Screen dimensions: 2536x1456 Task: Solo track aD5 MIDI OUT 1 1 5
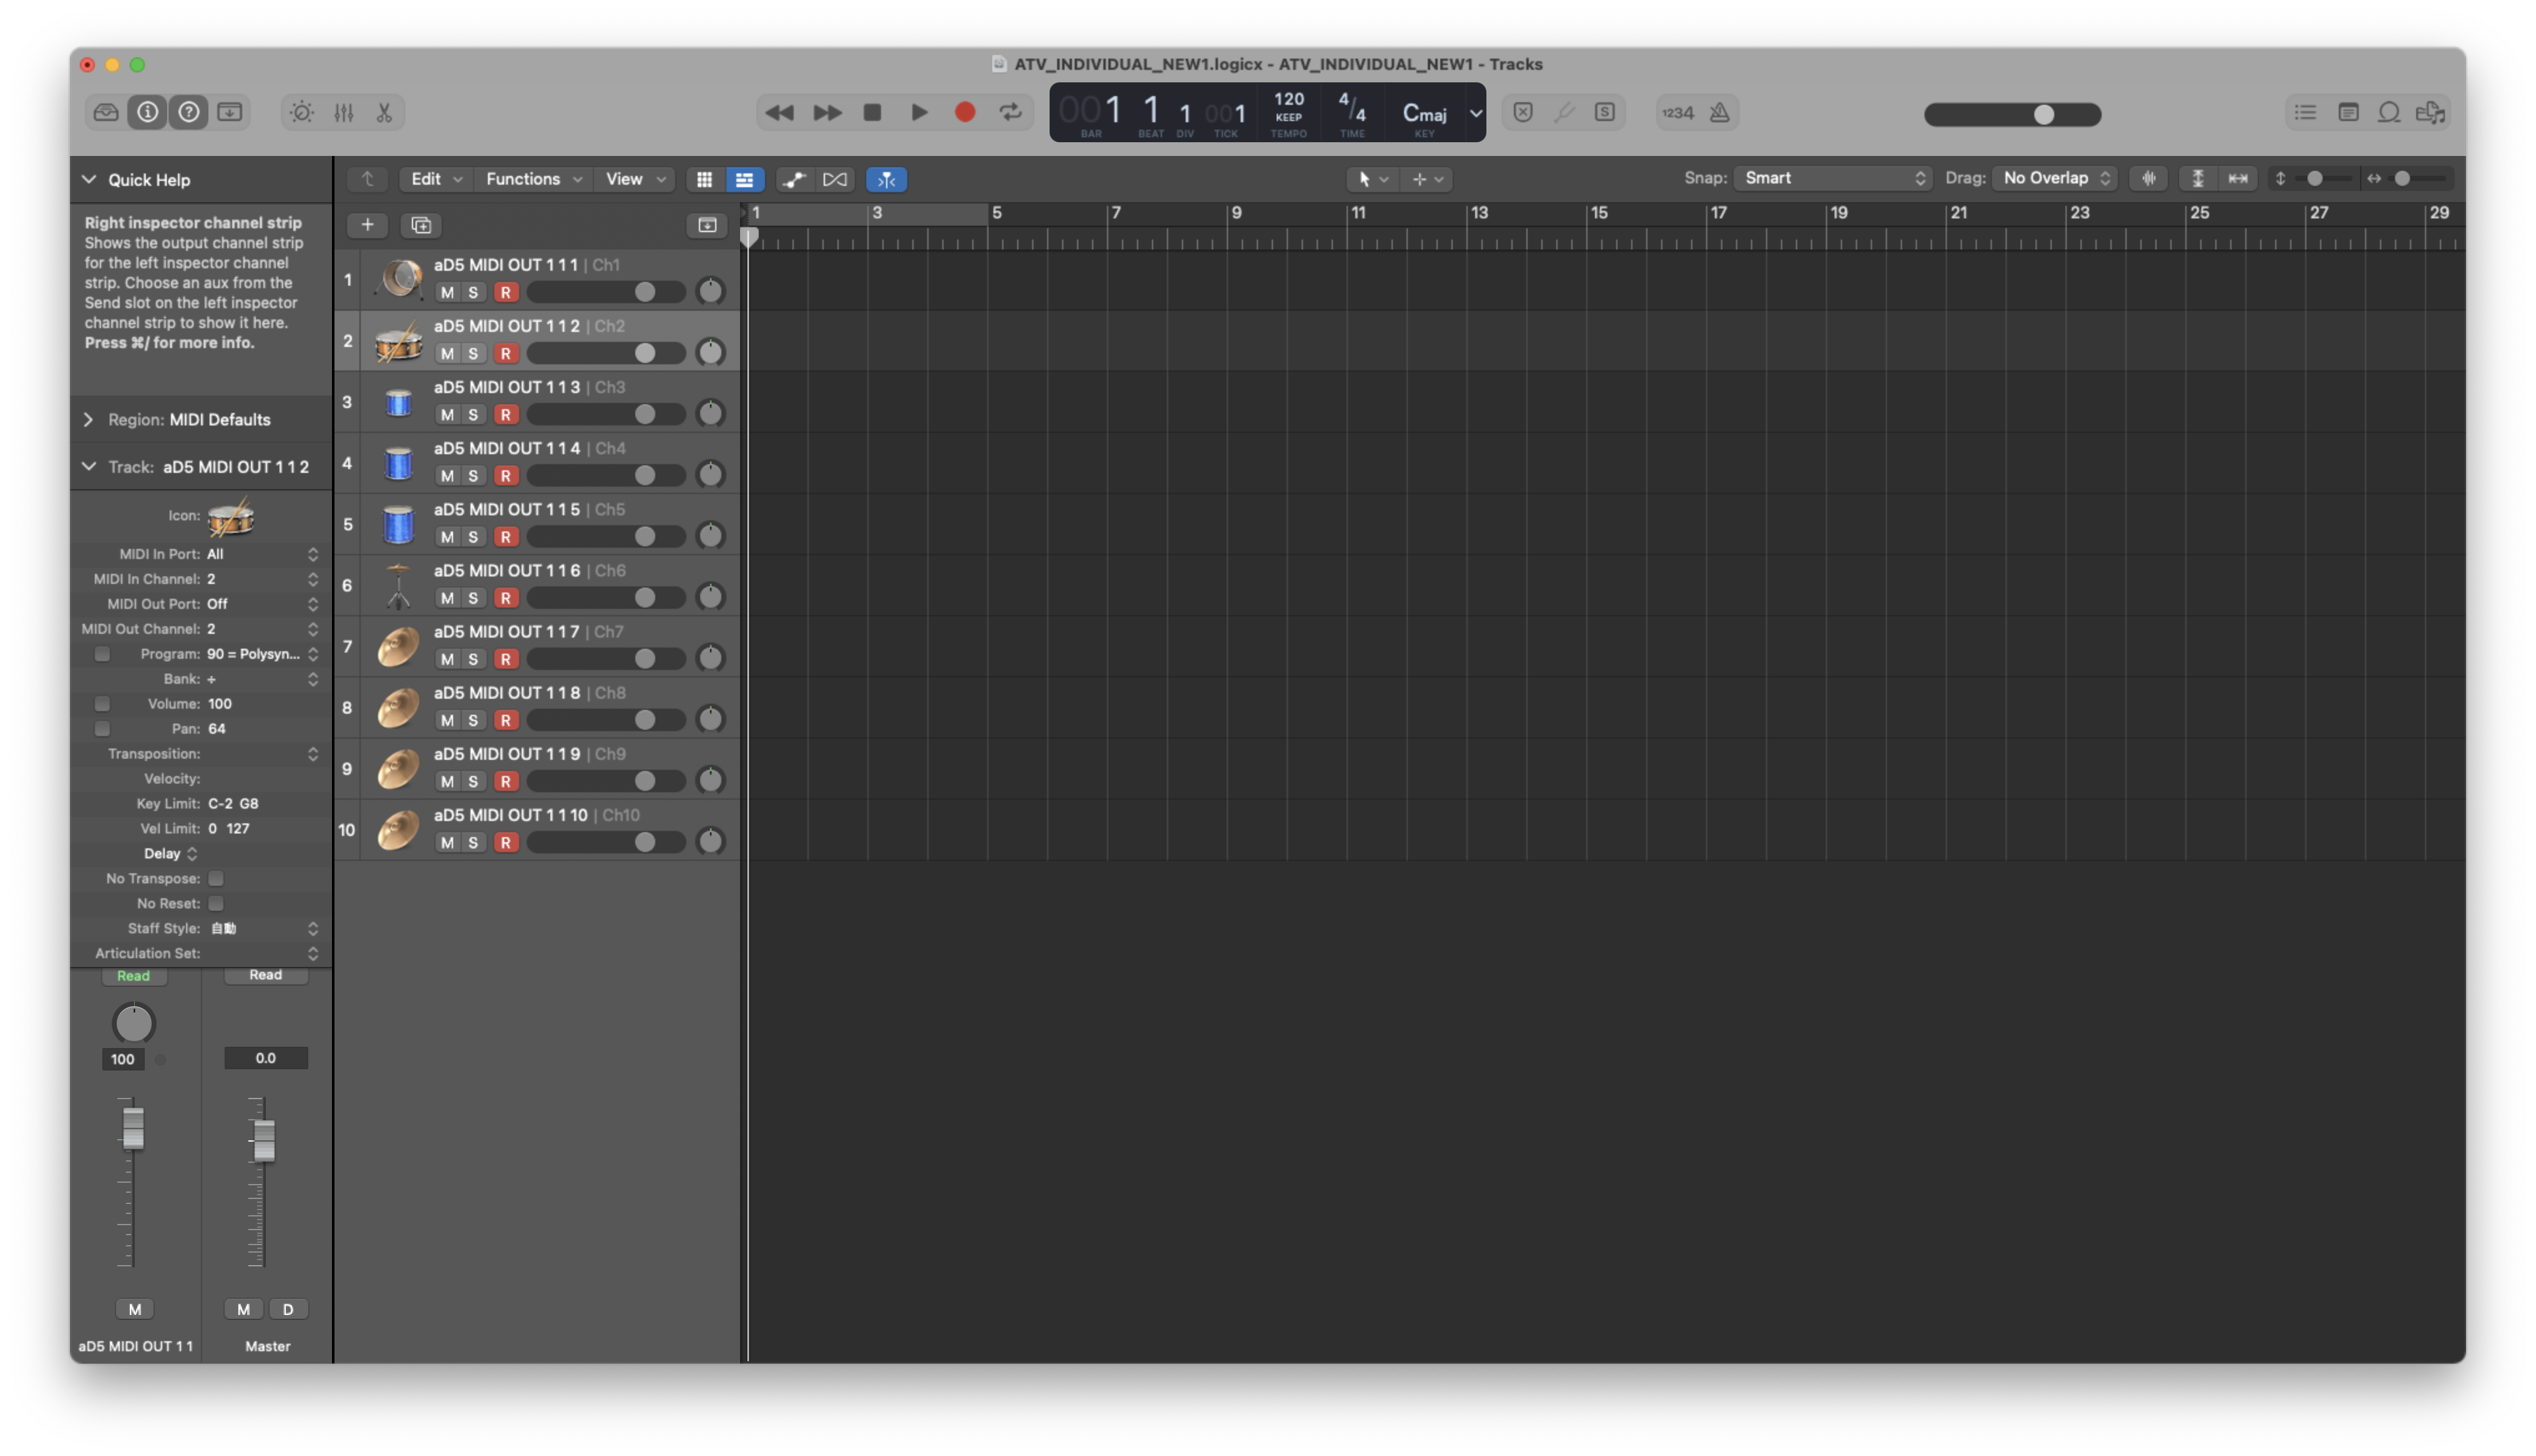click(472, 537)
